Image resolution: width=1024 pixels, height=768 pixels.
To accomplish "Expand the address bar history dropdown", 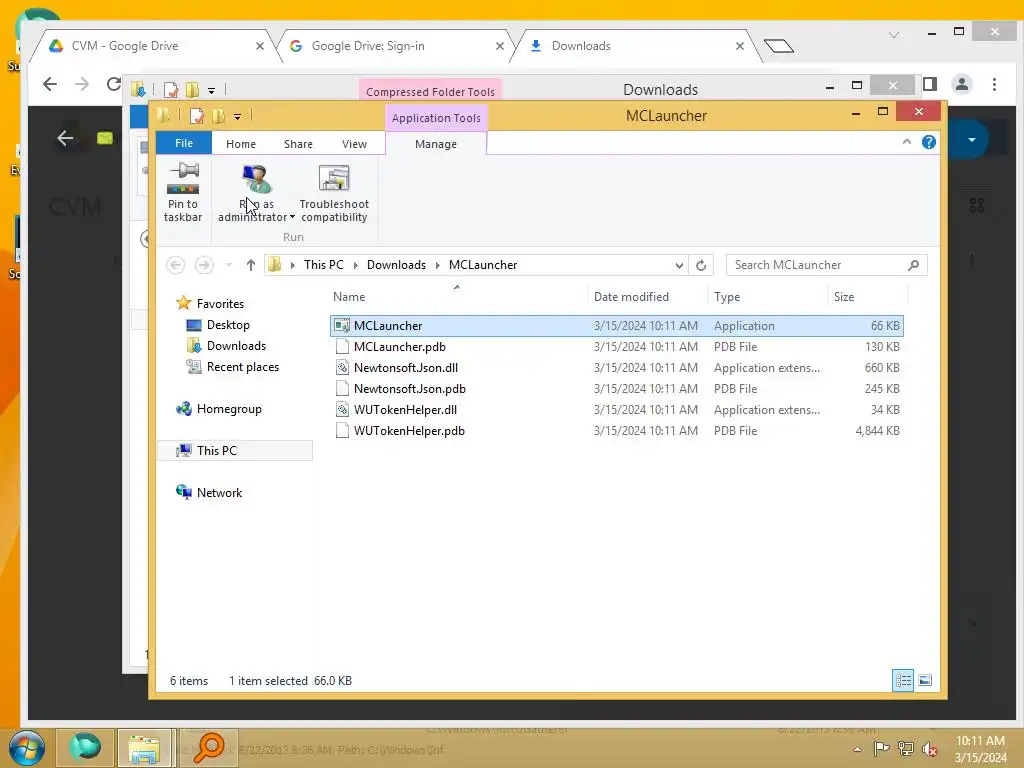I will 679,265.
